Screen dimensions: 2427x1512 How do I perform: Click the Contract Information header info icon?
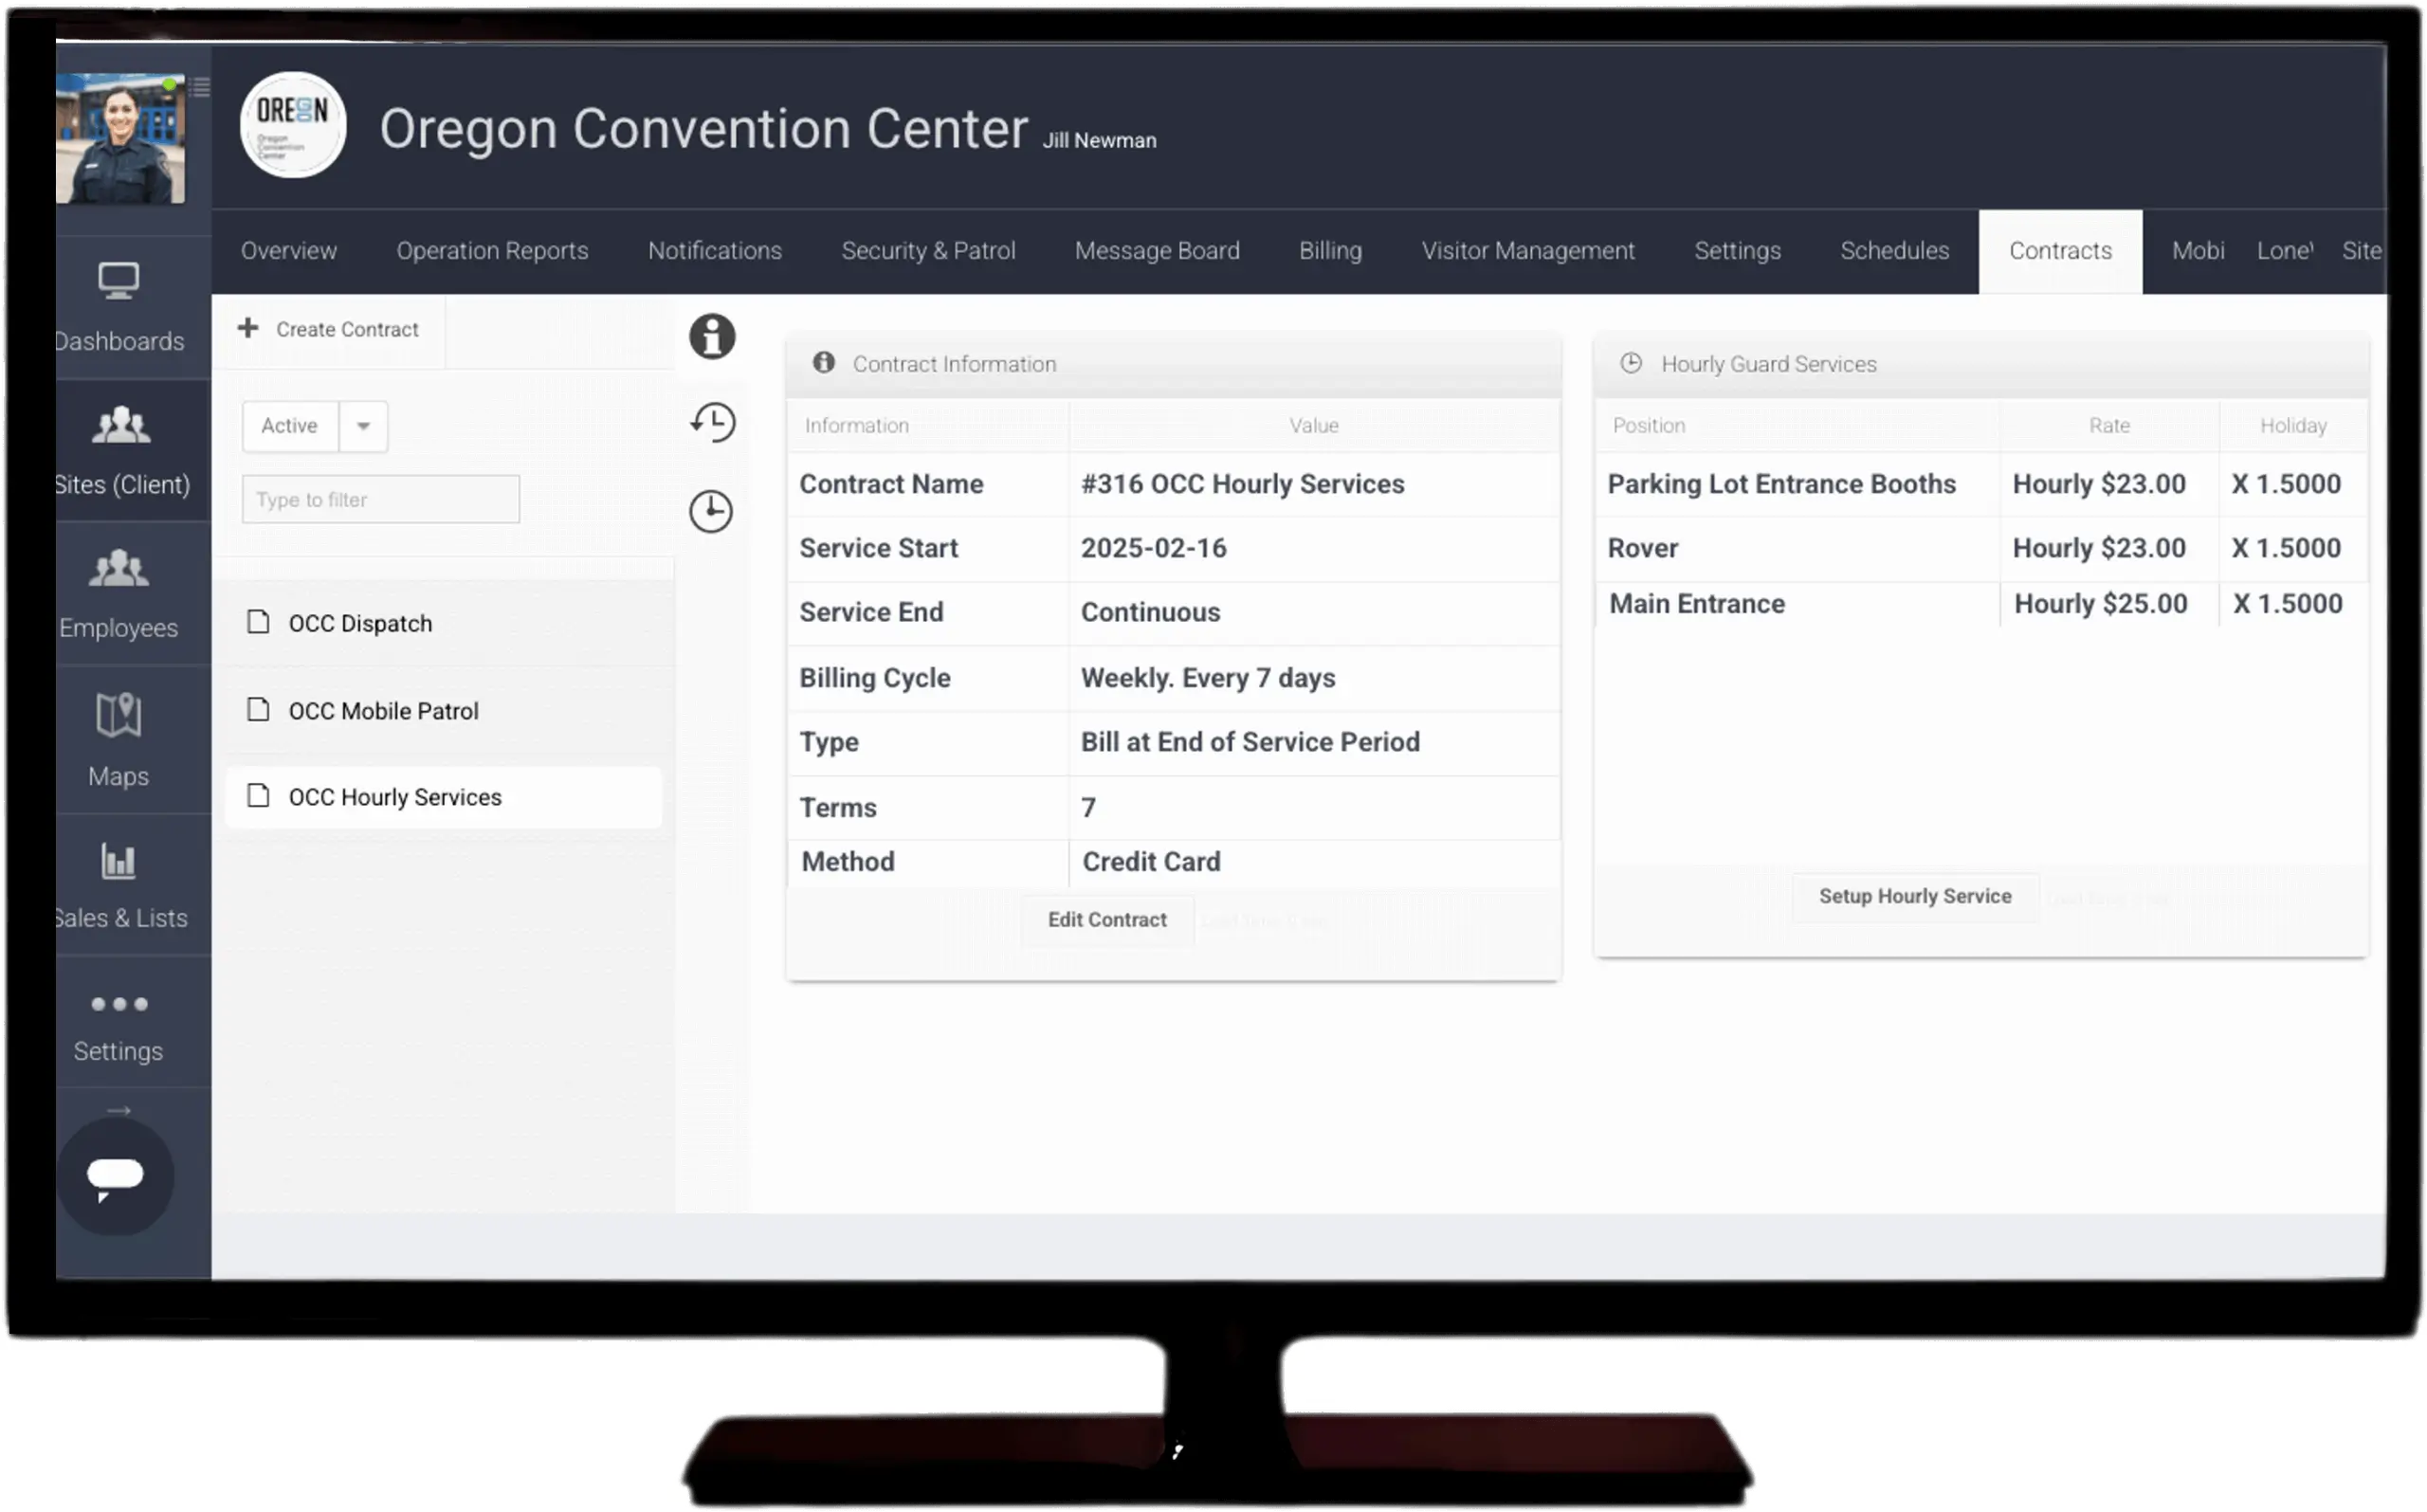(x=823, y=363)
